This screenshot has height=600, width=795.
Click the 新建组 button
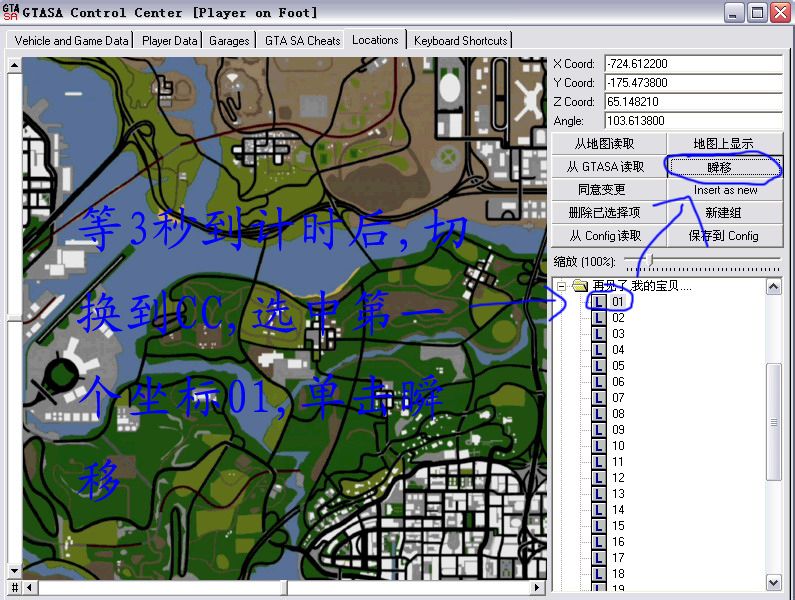tap(725, 213)
